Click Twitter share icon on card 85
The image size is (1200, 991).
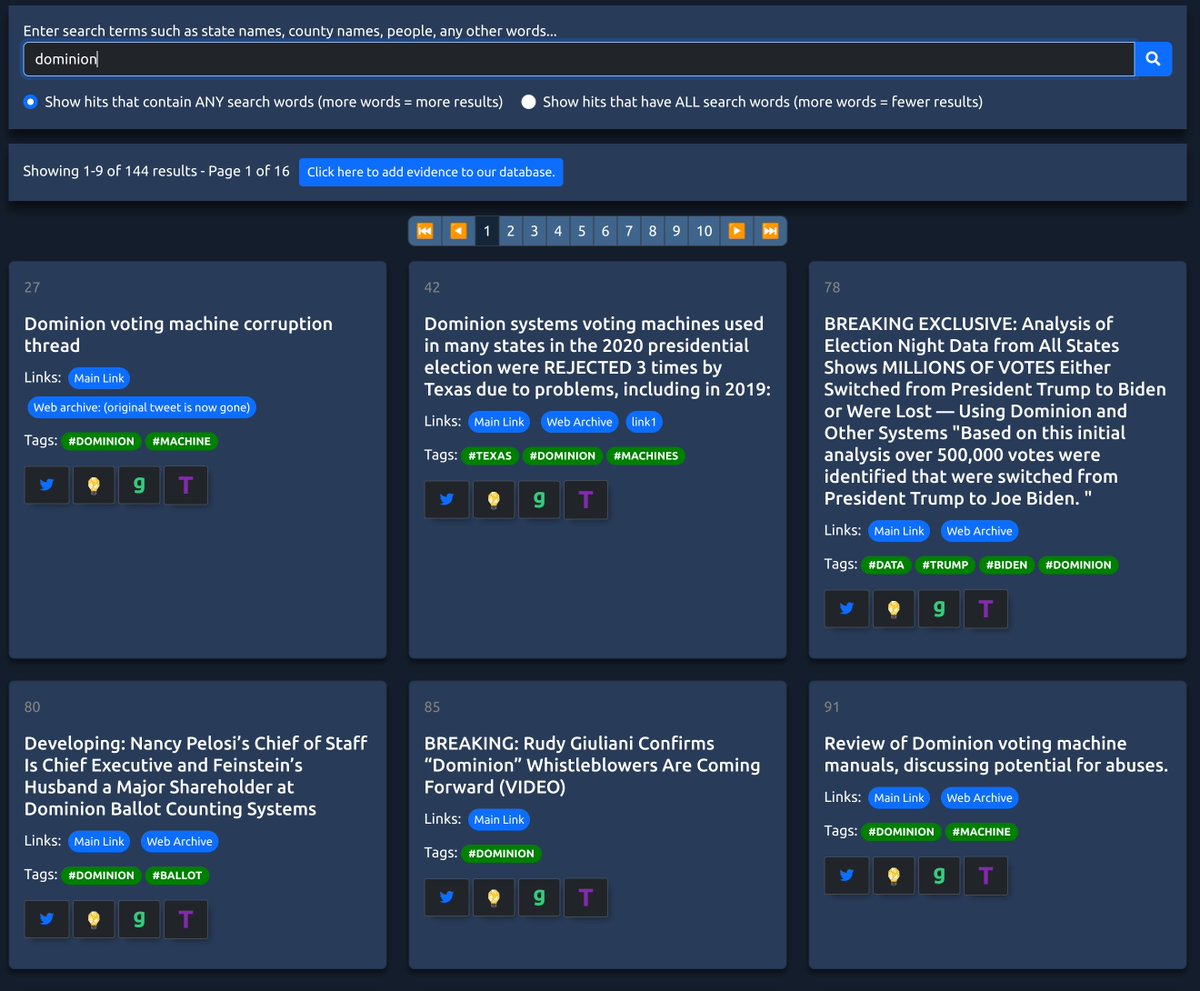point(446,898)
